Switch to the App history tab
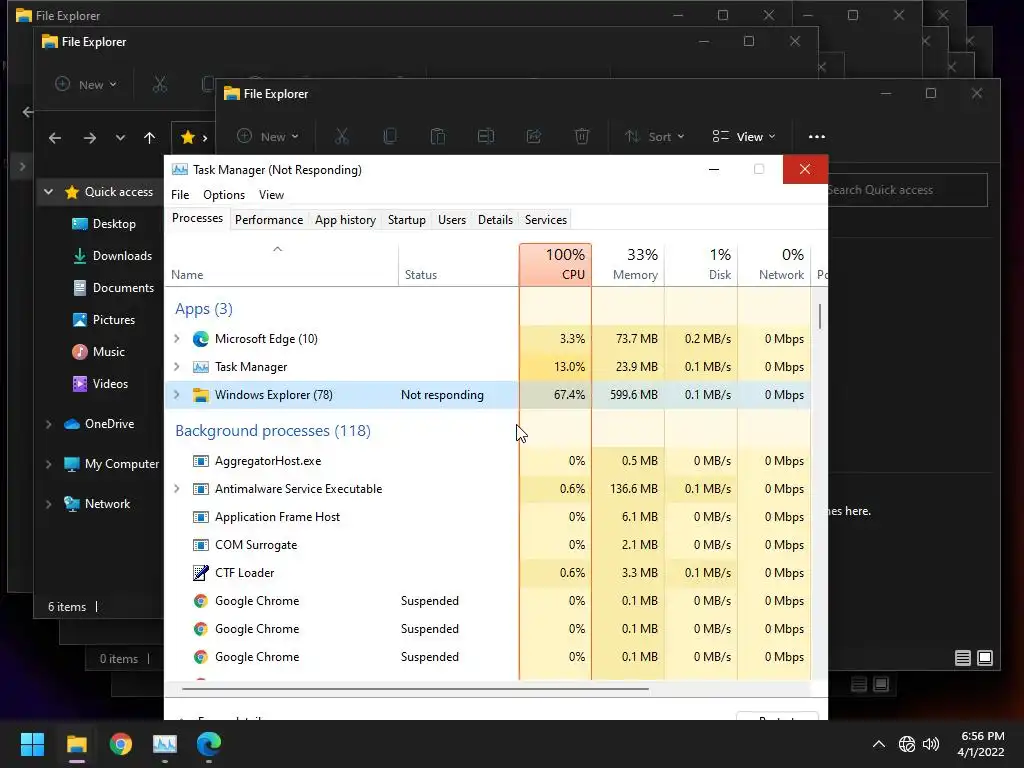Viewport: 1024px width, 768px height. point(345,220)
